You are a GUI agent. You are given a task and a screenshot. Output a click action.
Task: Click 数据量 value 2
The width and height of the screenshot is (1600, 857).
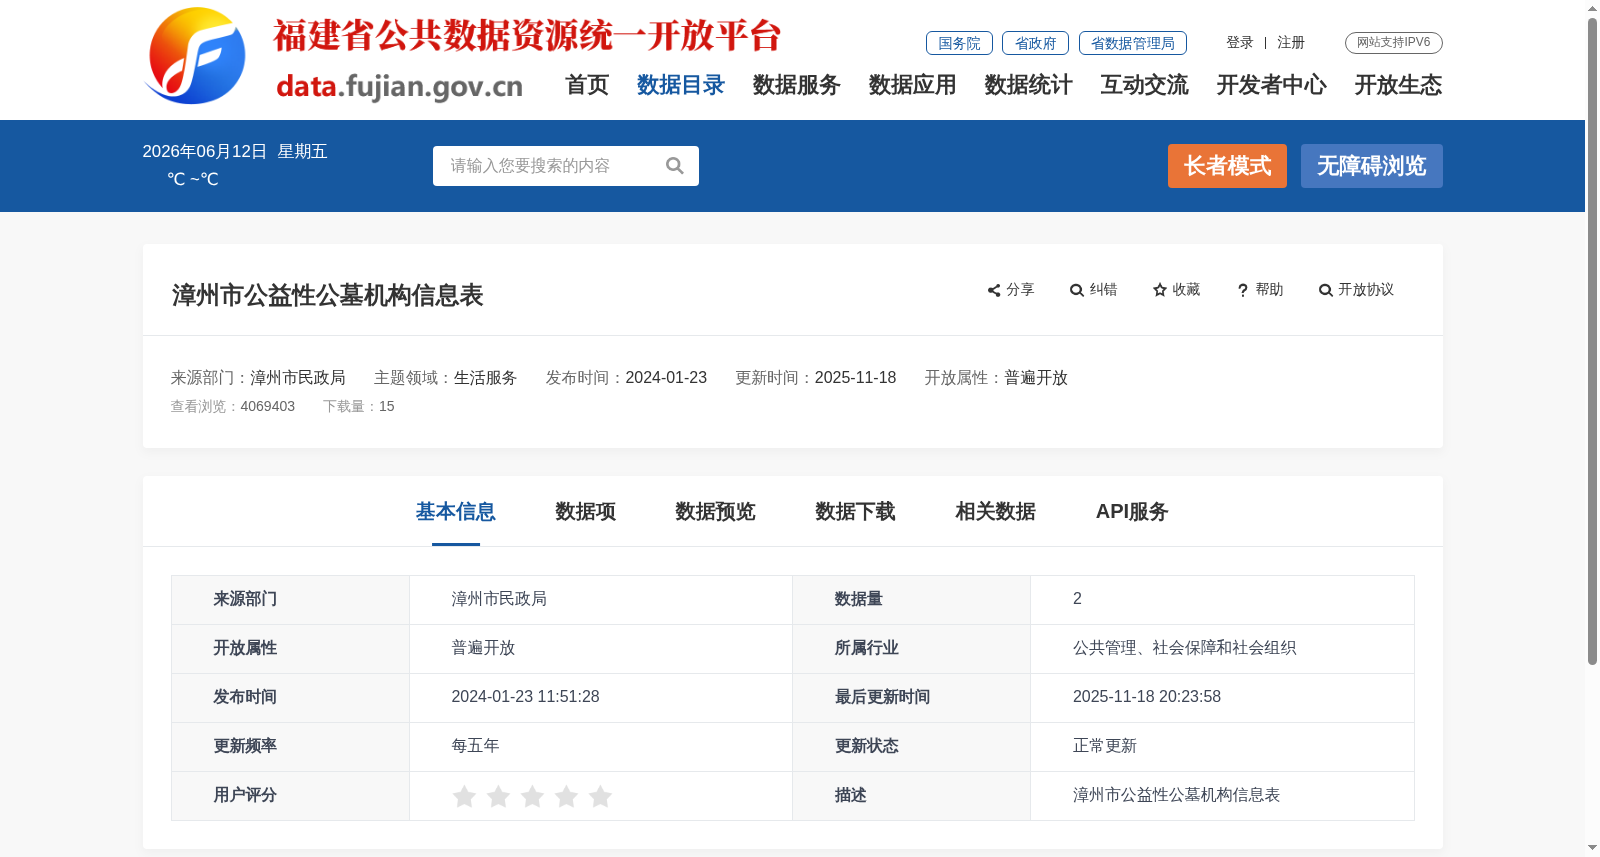1078,599
